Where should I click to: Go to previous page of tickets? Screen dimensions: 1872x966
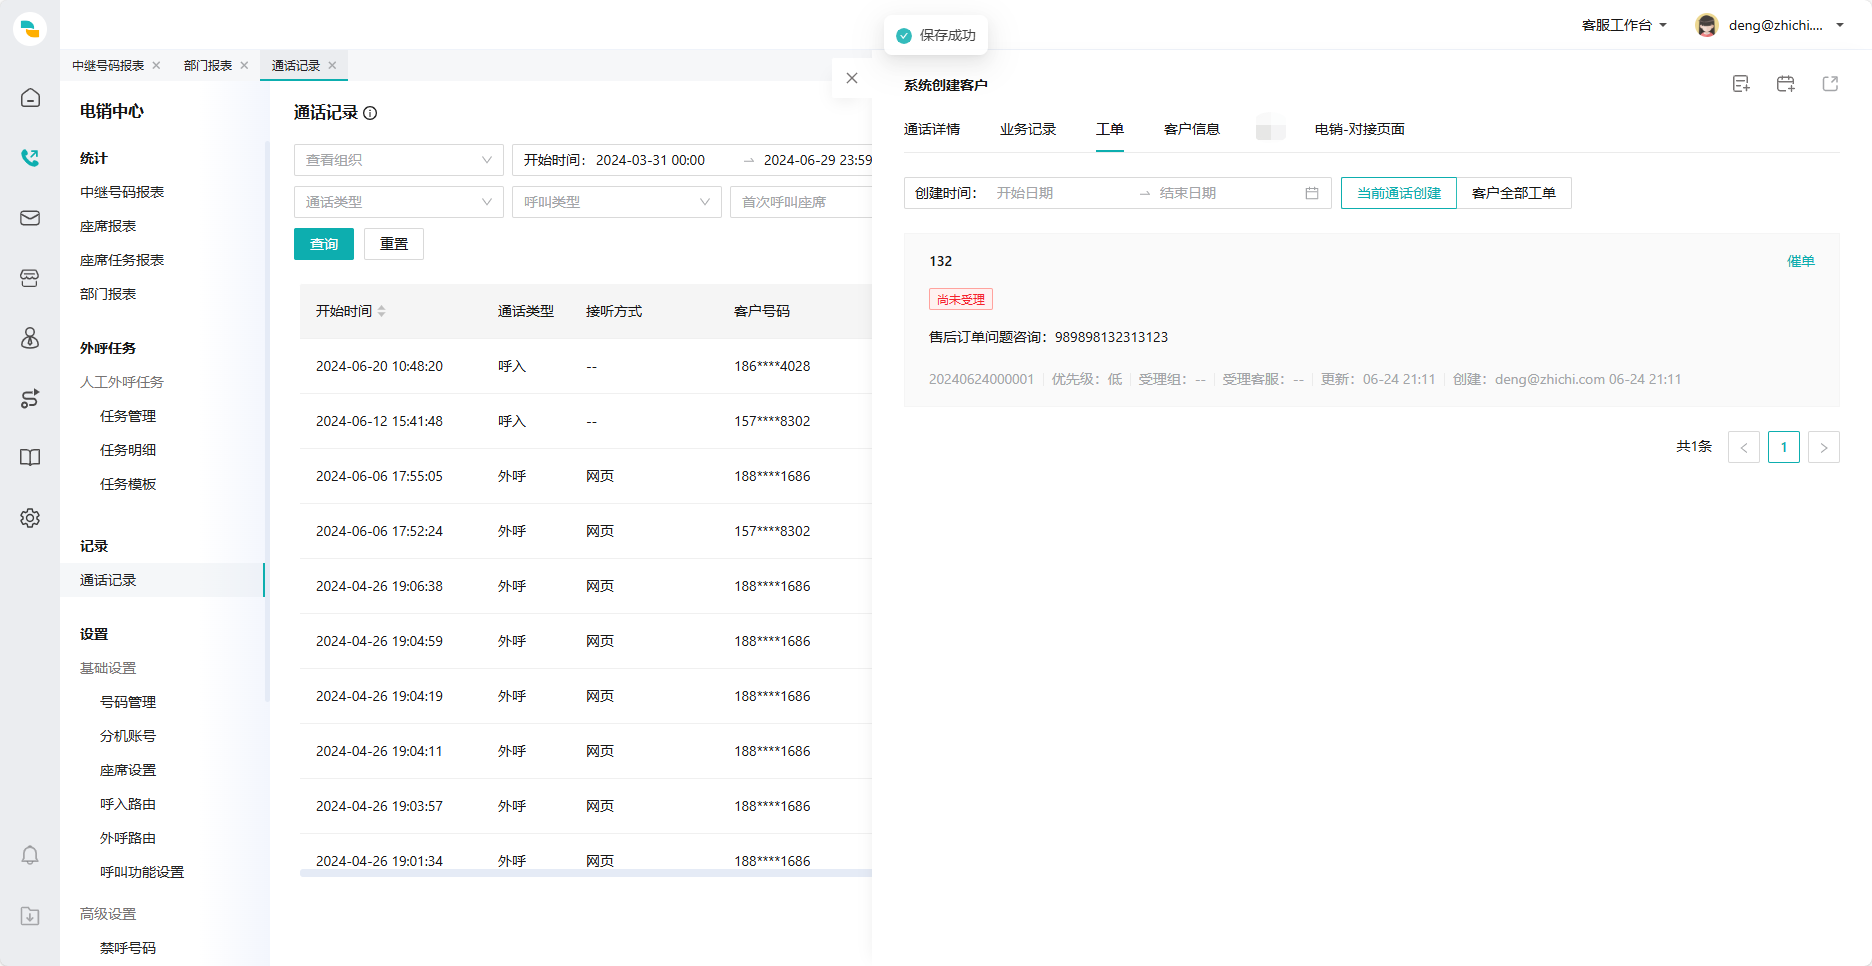click(x=1744, y=447)
